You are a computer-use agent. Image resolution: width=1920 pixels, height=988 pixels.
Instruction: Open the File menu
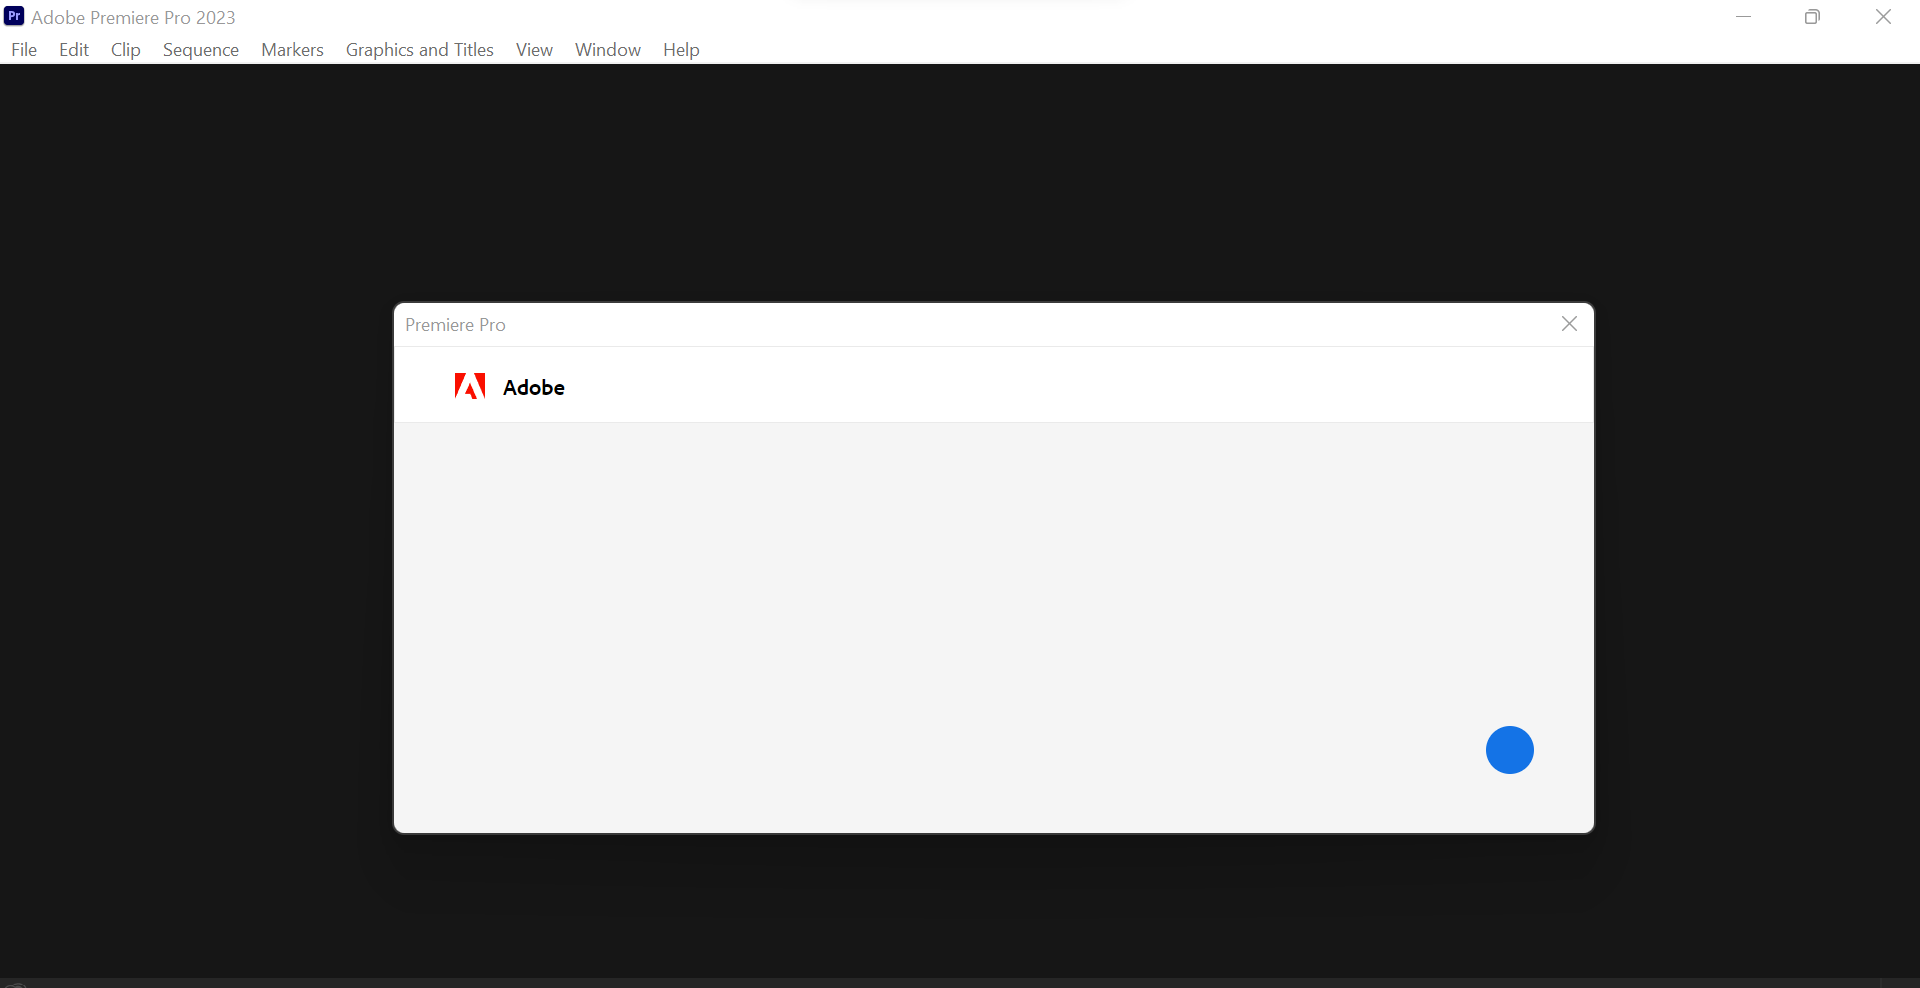coord(23,50)
